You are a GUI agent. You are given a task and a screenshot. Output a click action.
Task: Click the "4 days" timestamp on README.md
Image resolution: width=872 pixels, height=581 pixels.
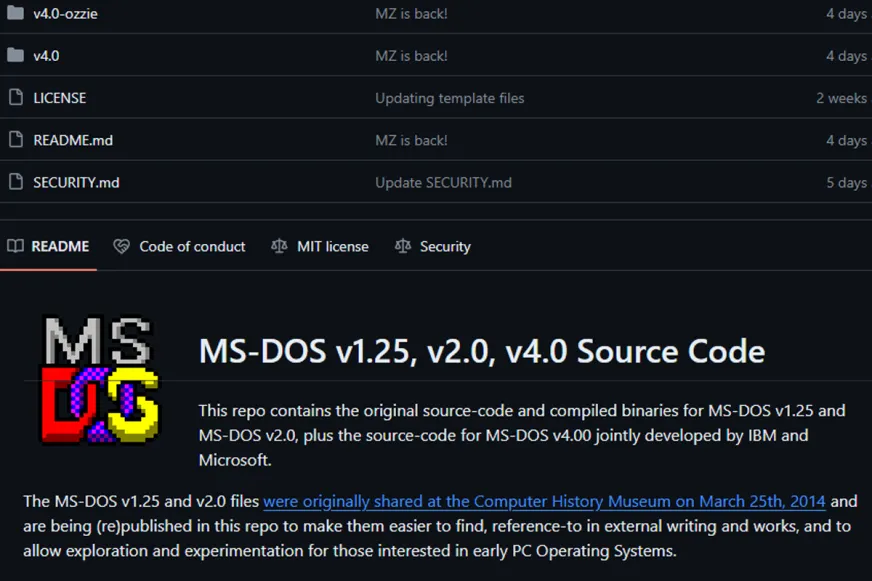[846, 140]
